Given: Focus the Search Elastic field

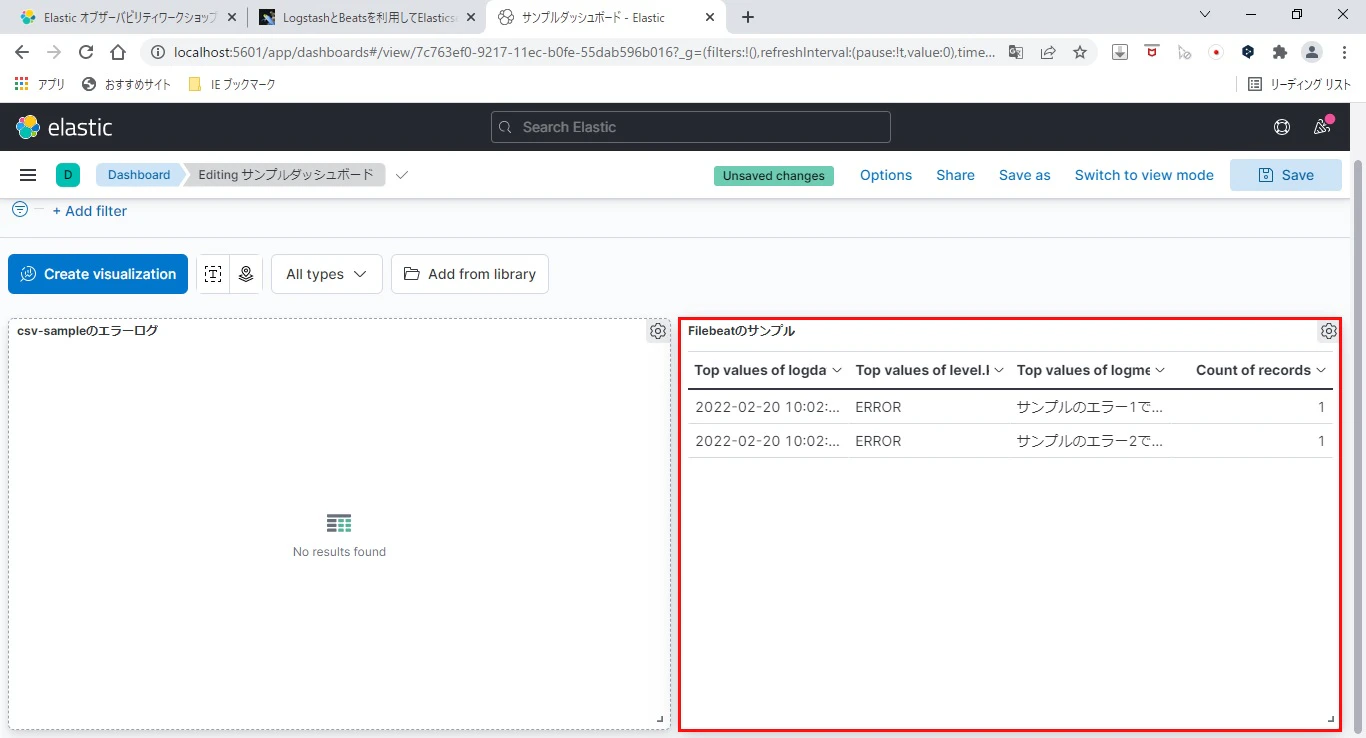Looking at the screenshot, I should 690,127.
